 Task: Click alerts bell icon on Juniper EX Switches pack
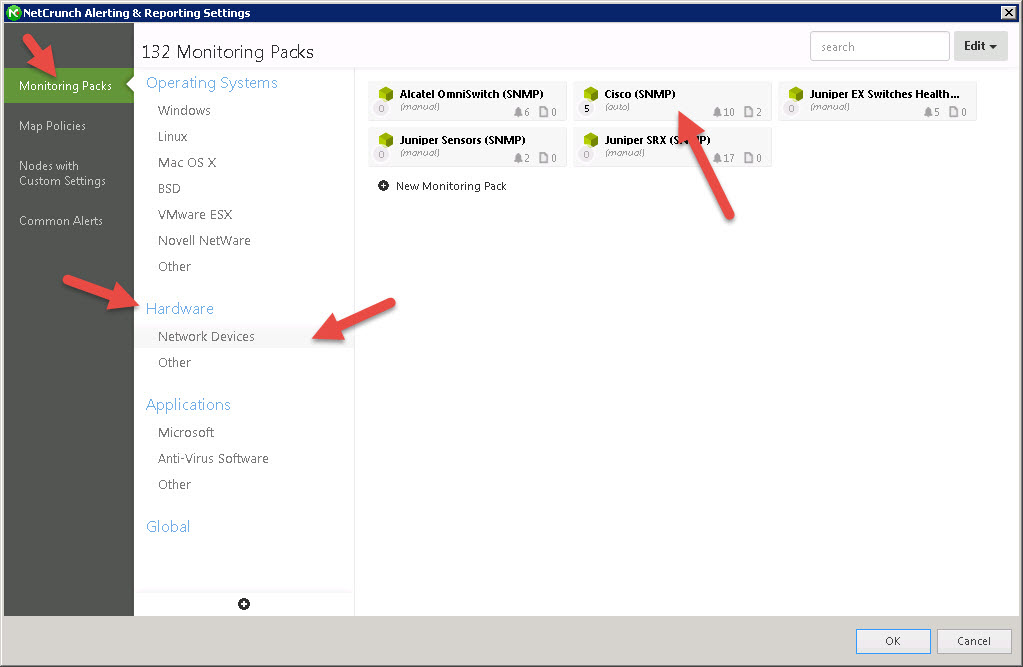pyautogui.click(x=928, y=112)
